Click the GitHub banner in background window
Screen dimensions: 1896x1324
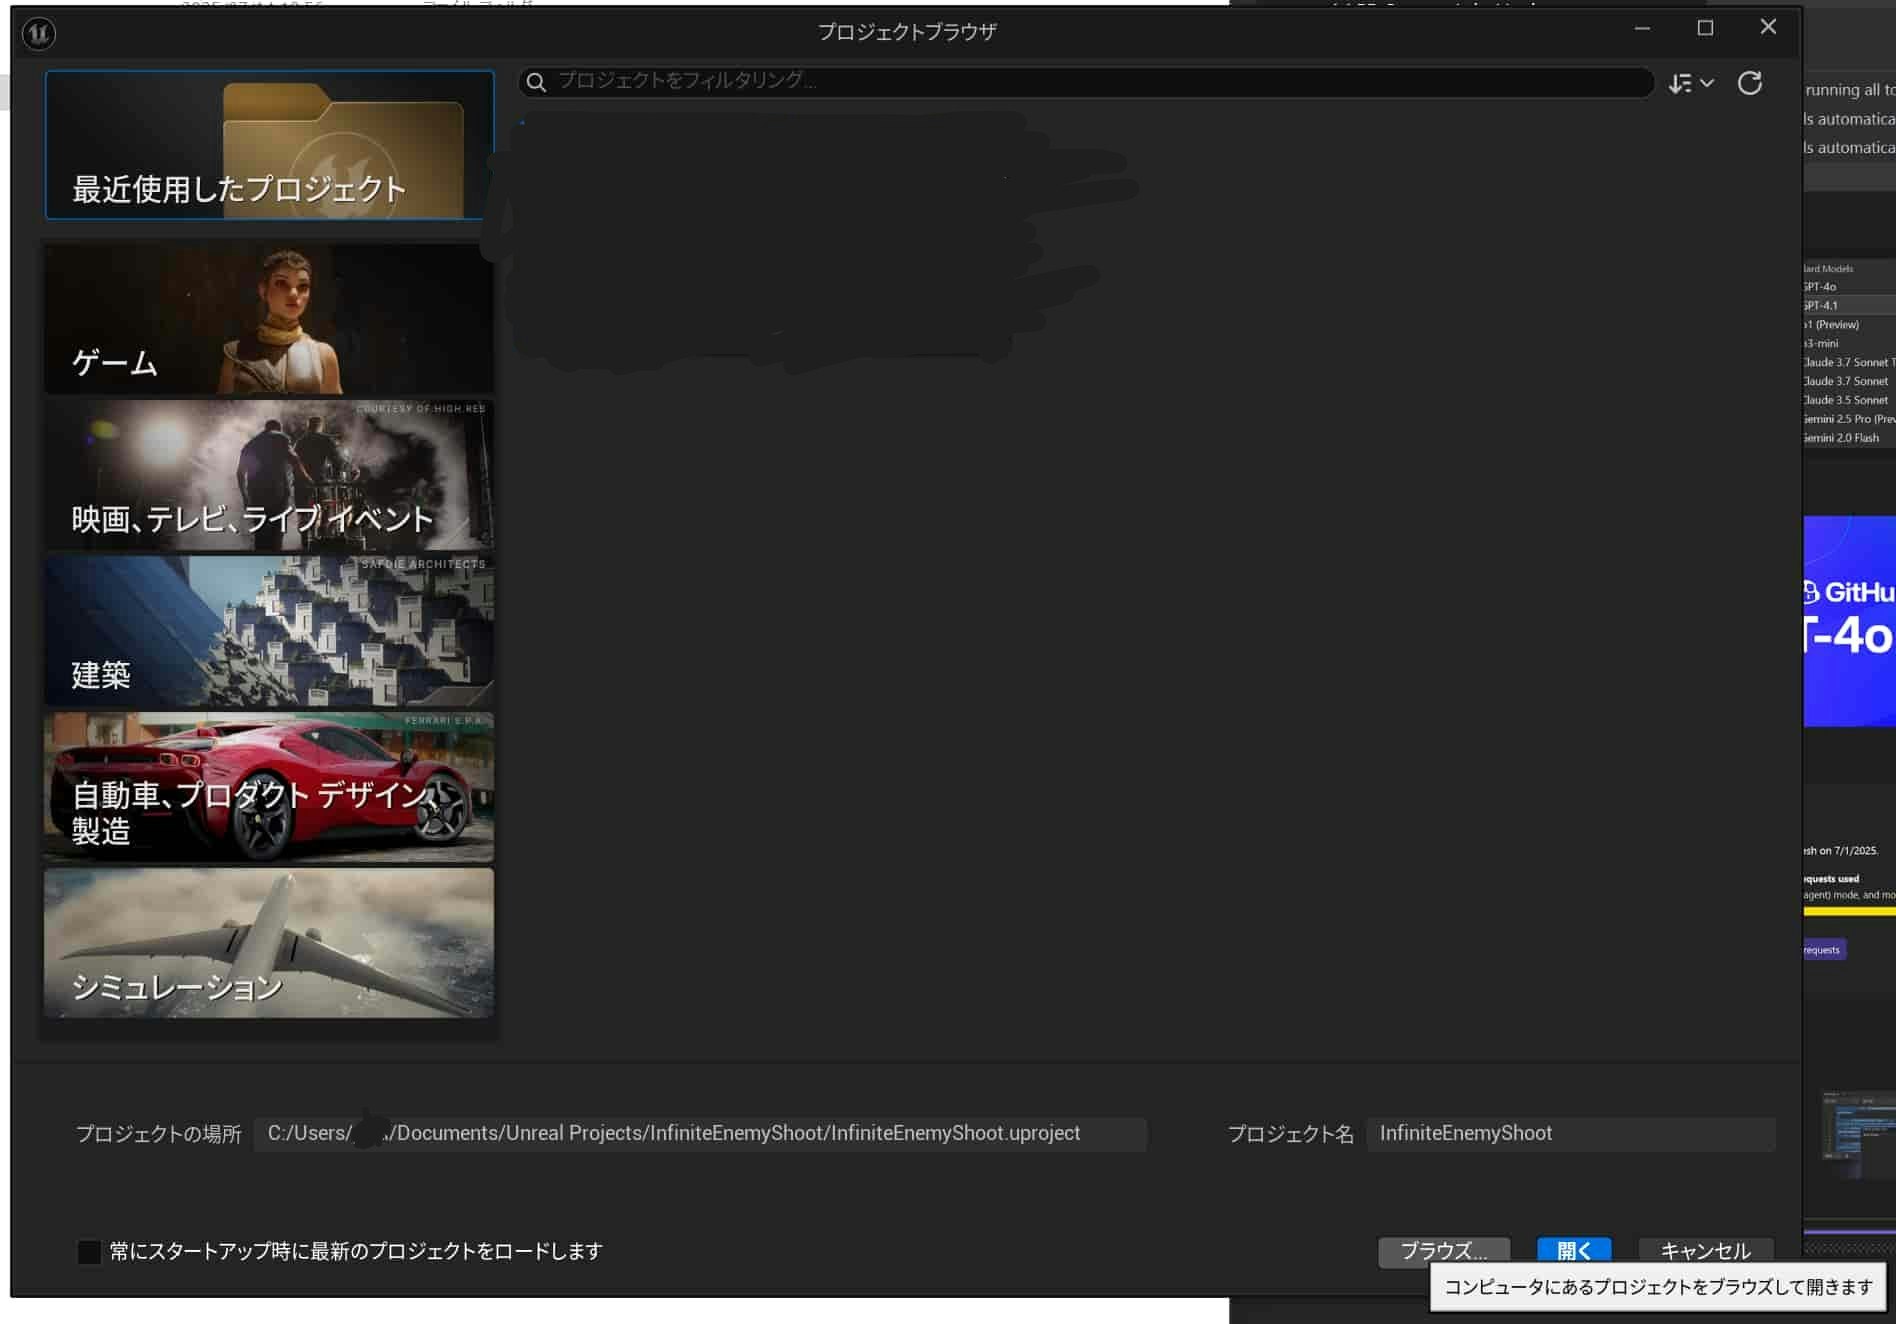tap(1850, 621)
